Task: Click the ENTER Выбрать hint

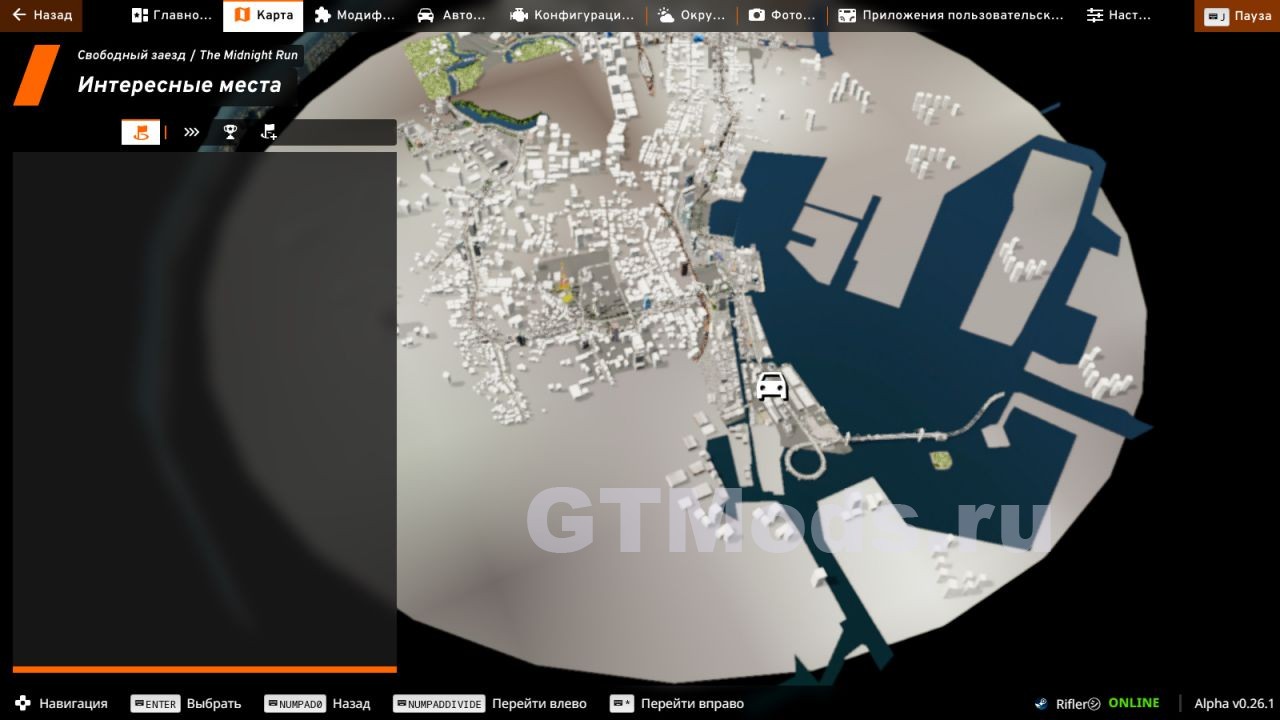Action: point(186,703)
